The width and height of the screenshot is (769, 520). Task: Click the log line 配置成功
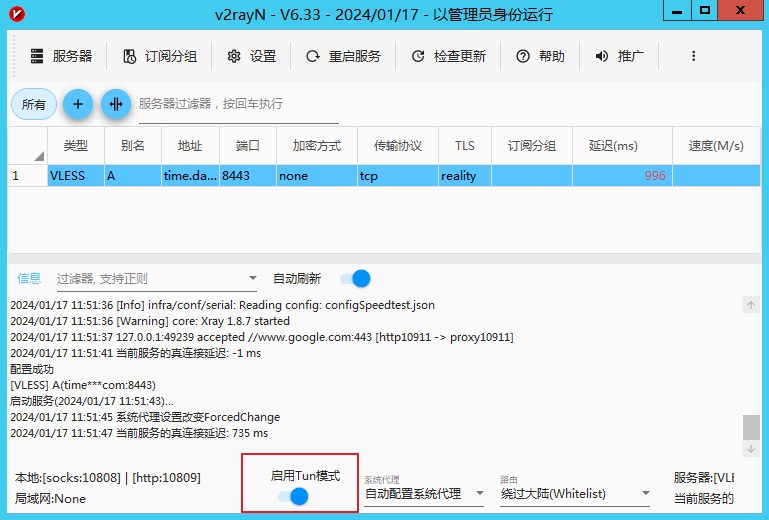coord(32,369)
